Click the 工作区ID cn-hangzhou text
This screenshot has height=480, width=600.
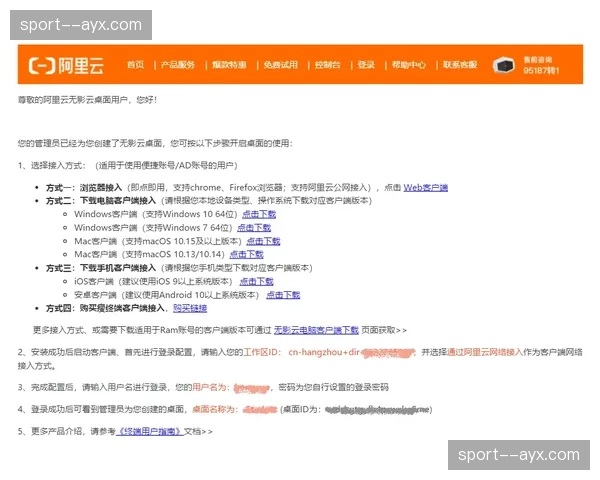coord(302,352)
